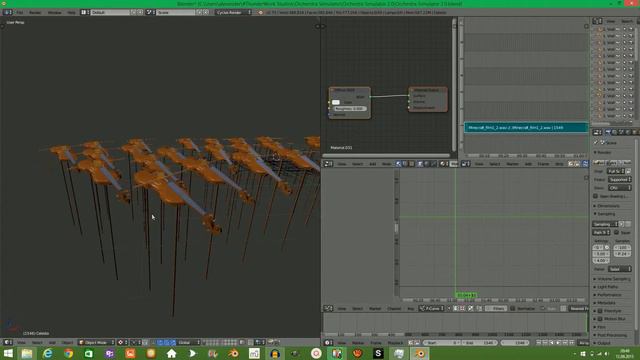
Task: Click the Filters button in graph editor
Action: (496, 309)
